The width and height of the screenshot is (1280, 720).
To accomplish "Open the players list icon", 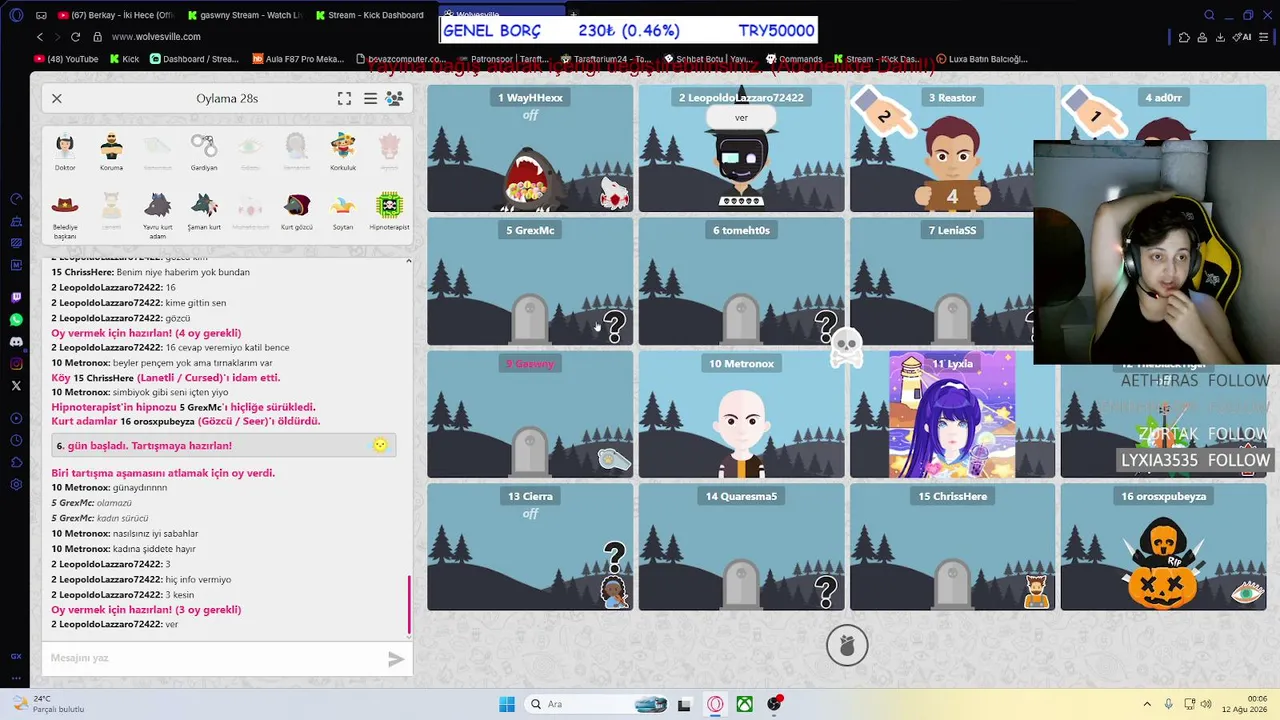I will (395, 98).
